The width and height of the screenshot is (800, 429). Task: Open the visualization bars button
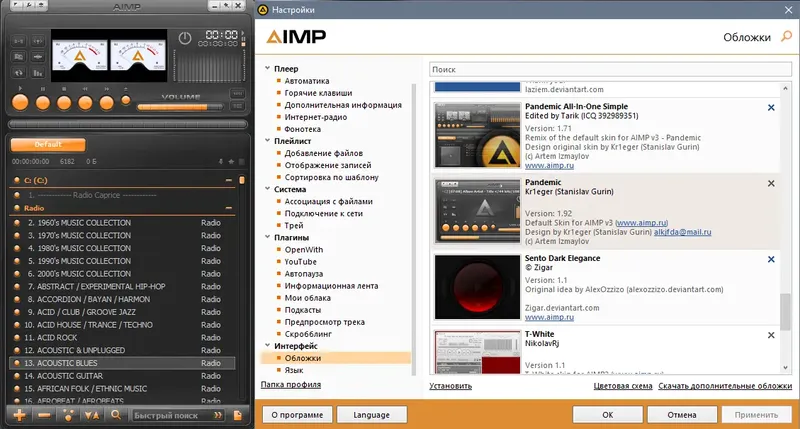pos(38,73)
